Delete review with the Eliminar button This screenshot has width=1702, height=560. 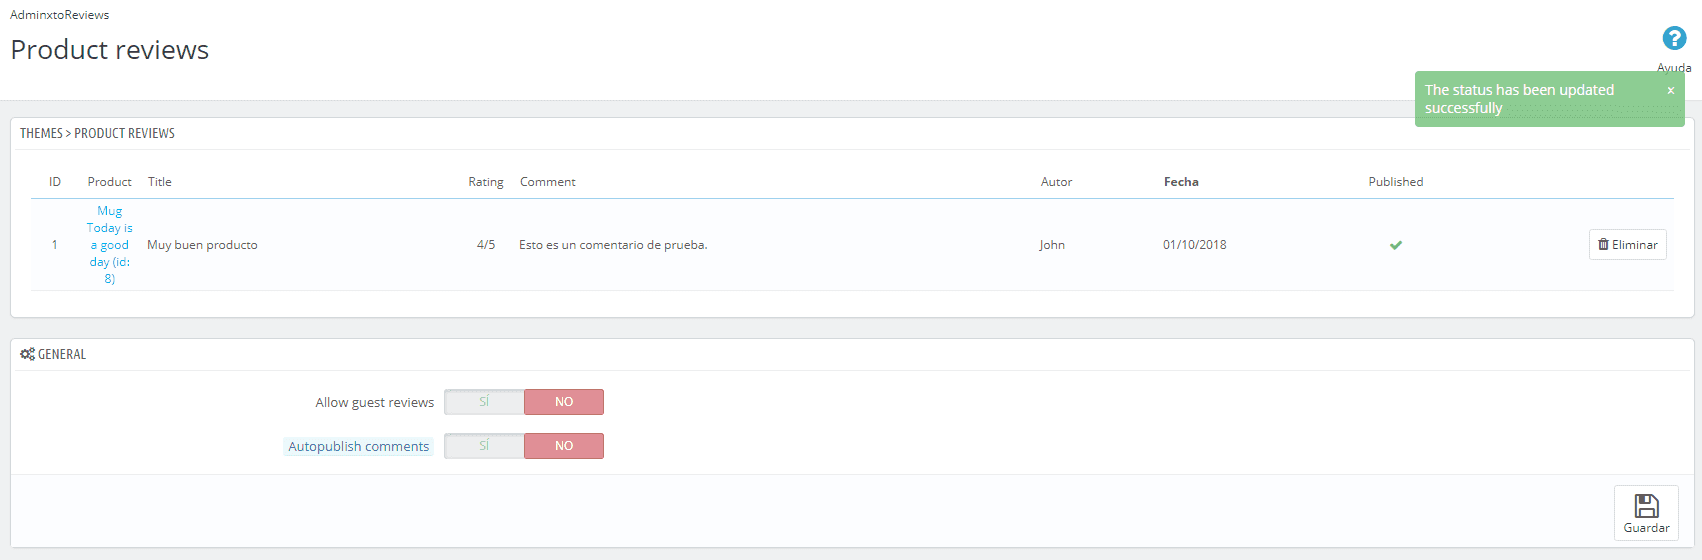click(x=1627, y=245)
